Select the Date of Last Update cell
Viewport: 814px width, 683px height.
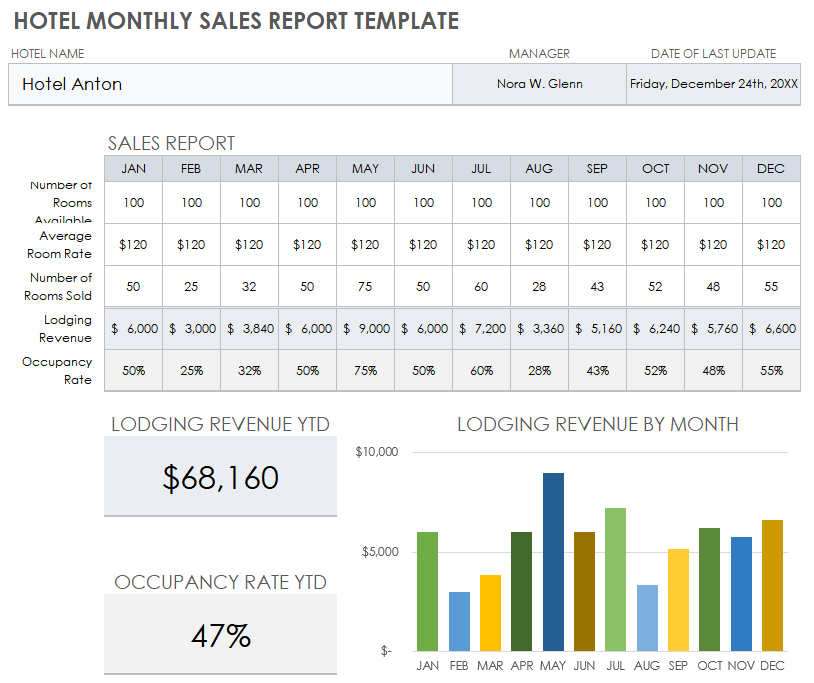pyautogui.click(x=713, y=84)
